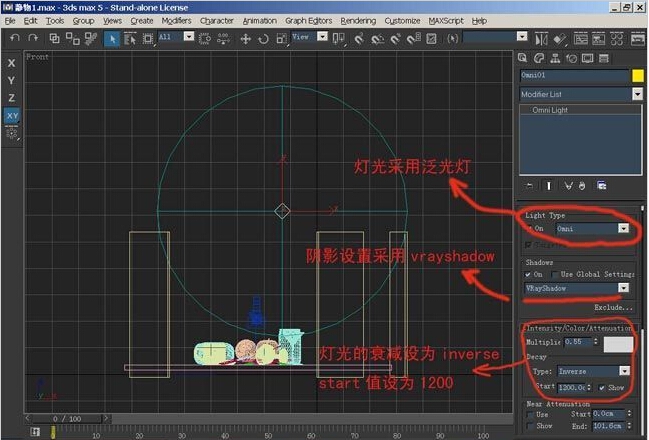Switch to the Create command panel tab

[522, 58]
